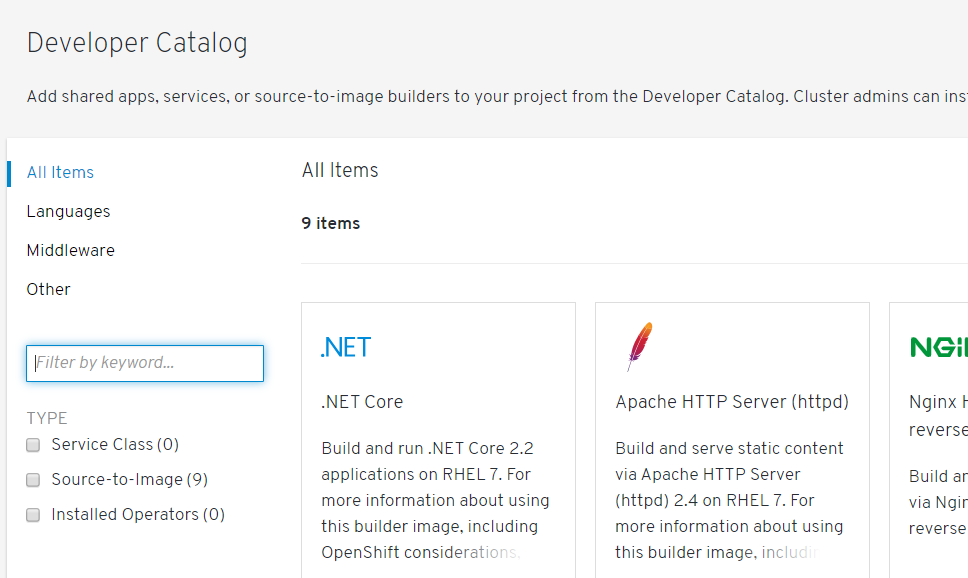Focus the Filter by keyword field

145,363
